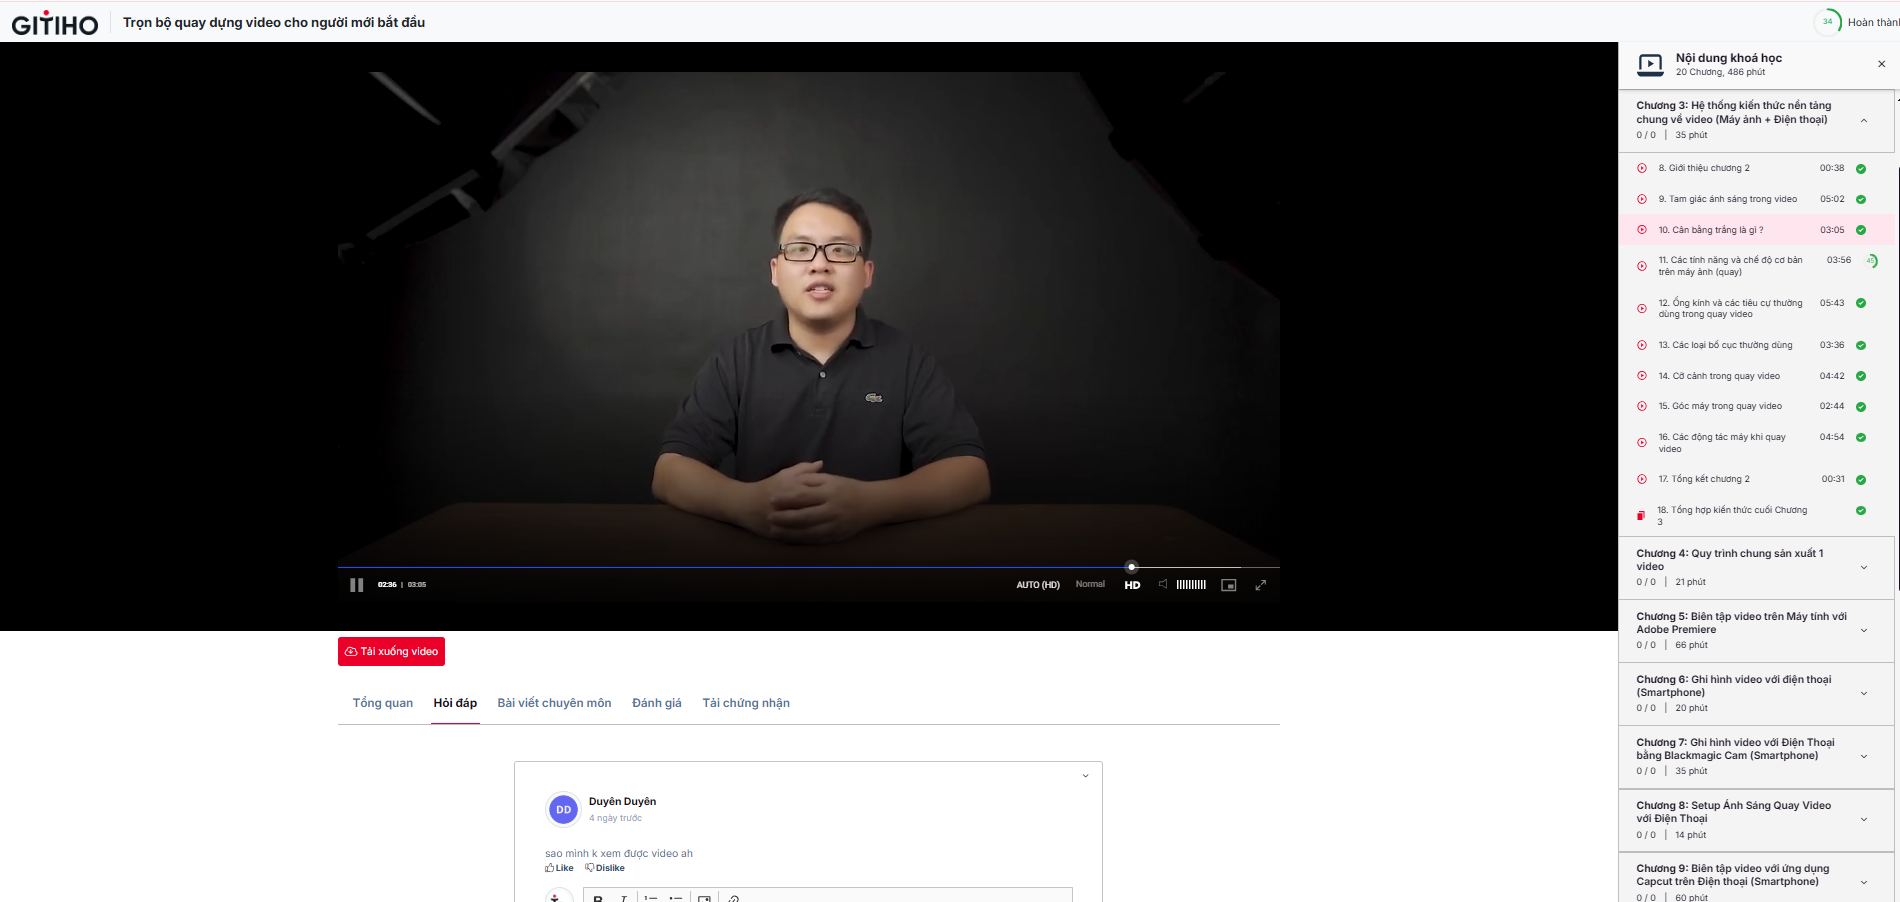The height and width of the screenshot is (902, 1900).
Task: Click the video seek bar handle
Action: point(1132,567)
